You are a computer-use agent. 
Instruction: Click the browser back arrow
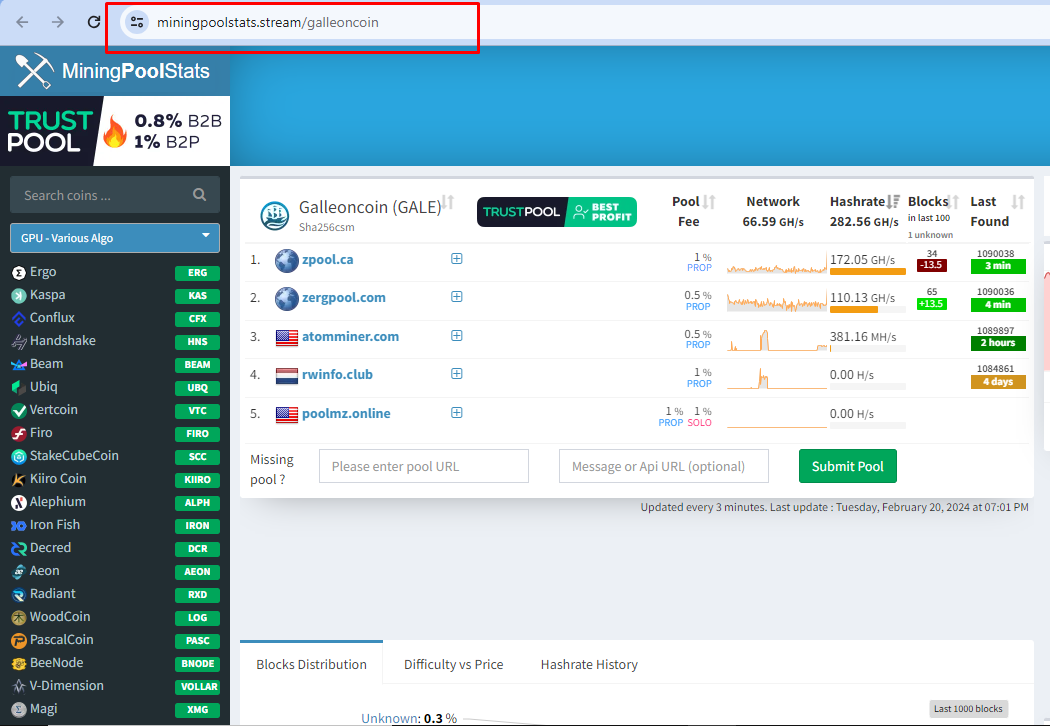coord(22,22)
